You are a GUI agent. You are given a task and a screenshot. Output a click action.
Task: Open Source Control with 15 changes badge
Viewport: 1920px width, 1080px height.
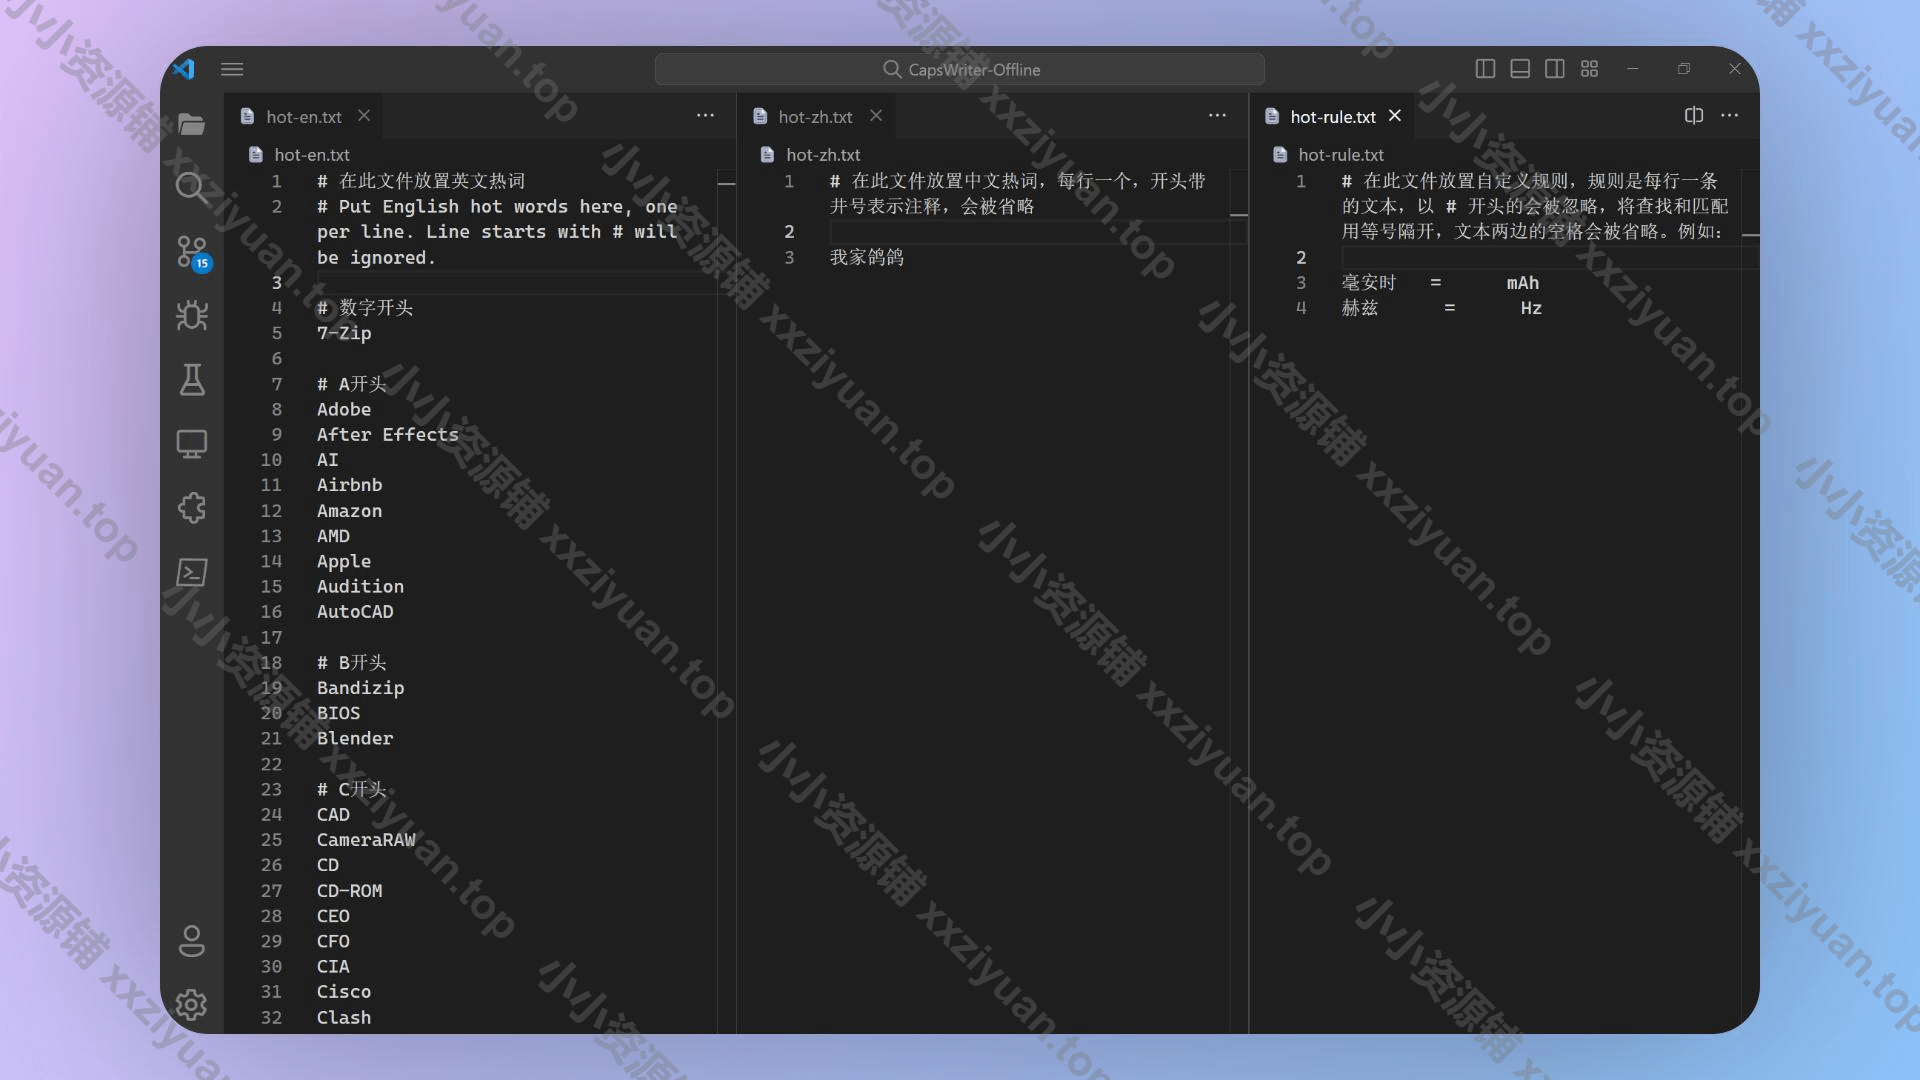pos(192,252)
